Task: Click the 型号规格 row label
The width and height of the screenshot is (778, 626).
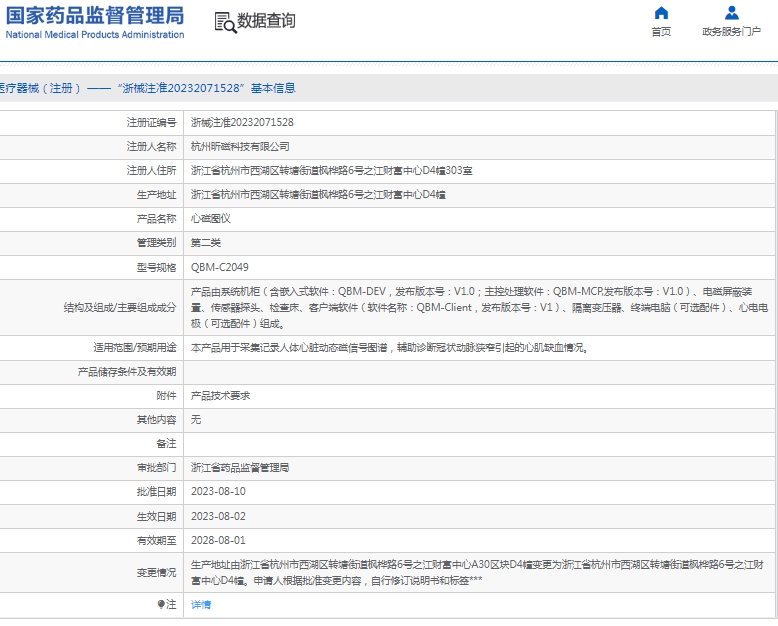Action: point(156,268)
